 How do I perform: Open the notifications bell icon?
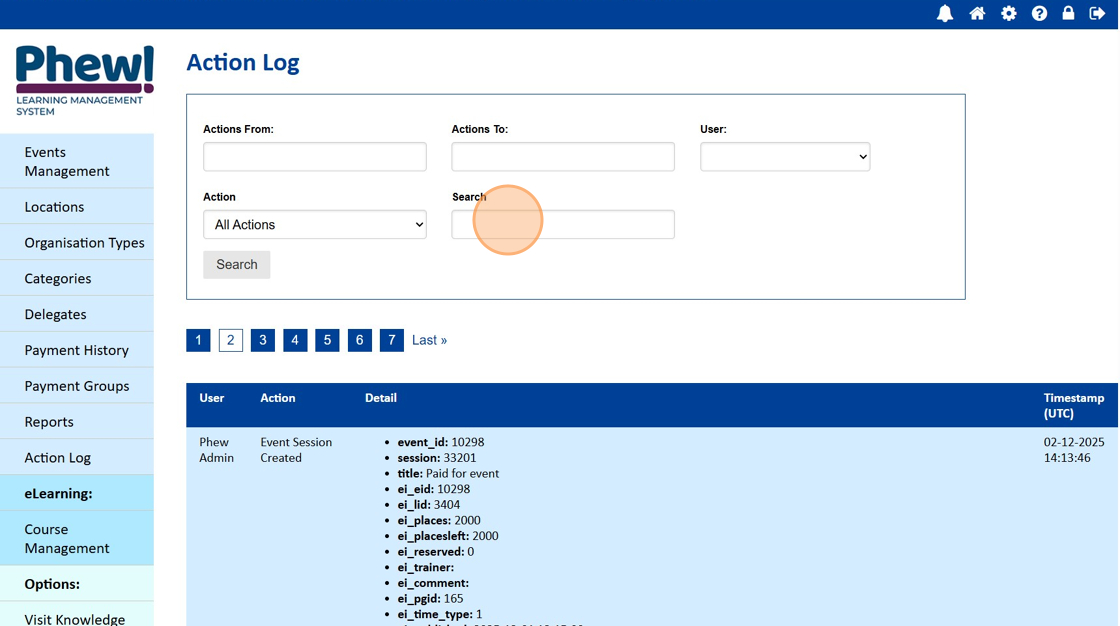[945, 14]
